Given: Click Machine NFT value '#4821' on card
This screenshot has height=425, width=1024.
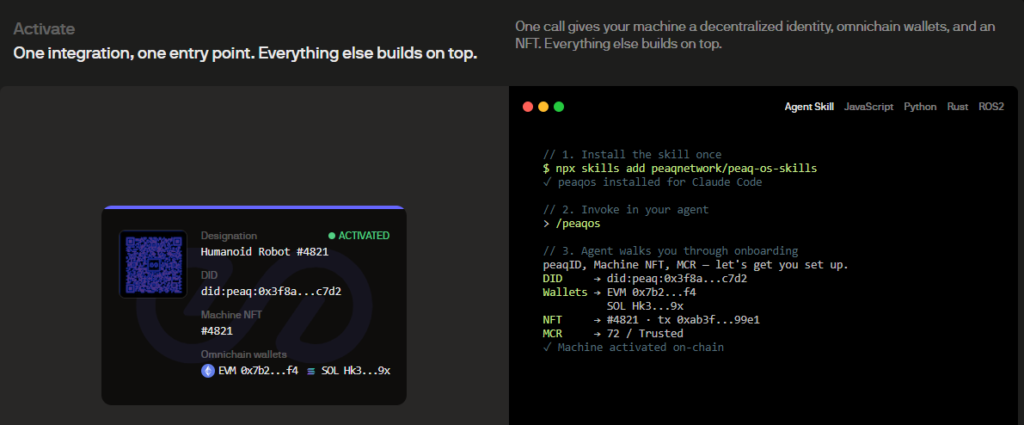Looking at the screenshot, I should tap(217, 331).
